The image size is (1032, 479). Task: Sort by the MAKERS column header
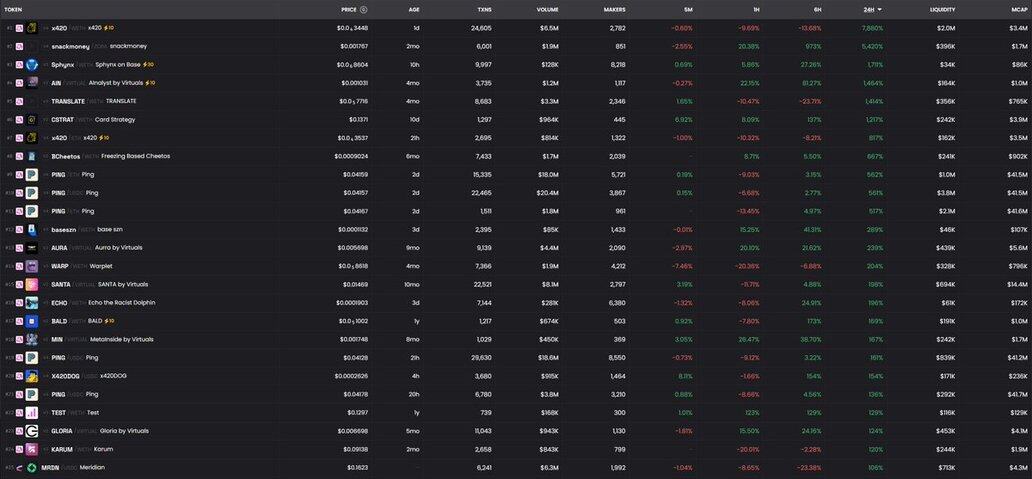point(614,9)
